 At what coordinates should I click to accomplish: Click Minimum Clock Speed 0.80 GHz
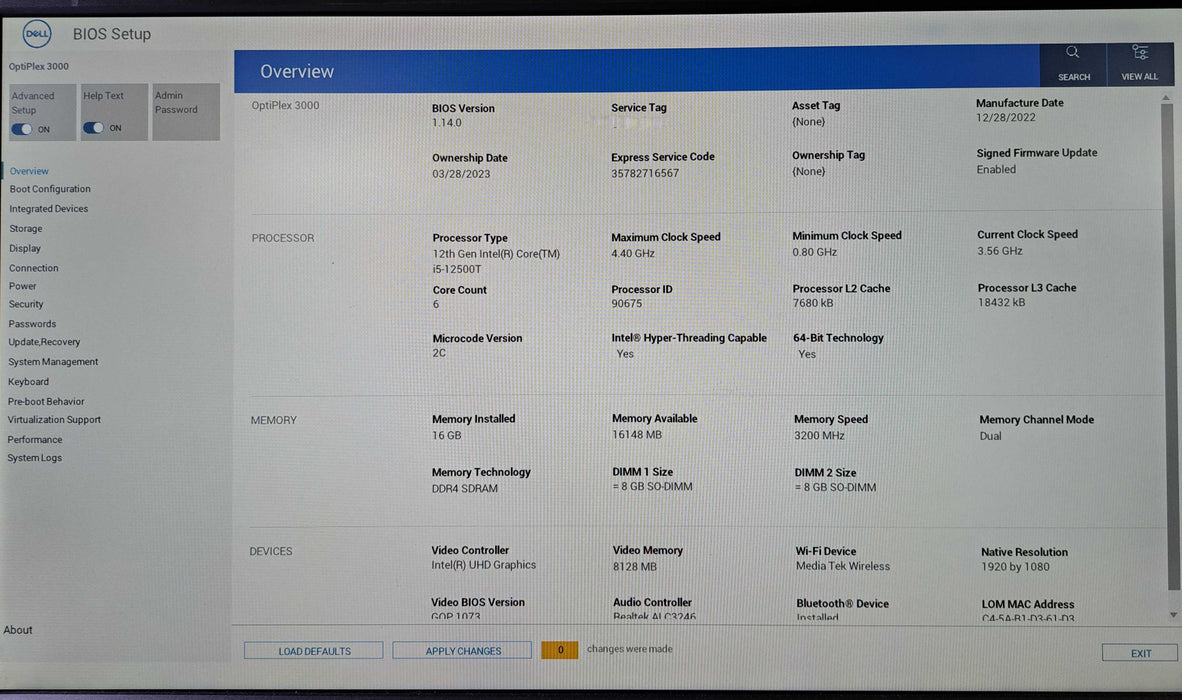click(x=815, y=252)
